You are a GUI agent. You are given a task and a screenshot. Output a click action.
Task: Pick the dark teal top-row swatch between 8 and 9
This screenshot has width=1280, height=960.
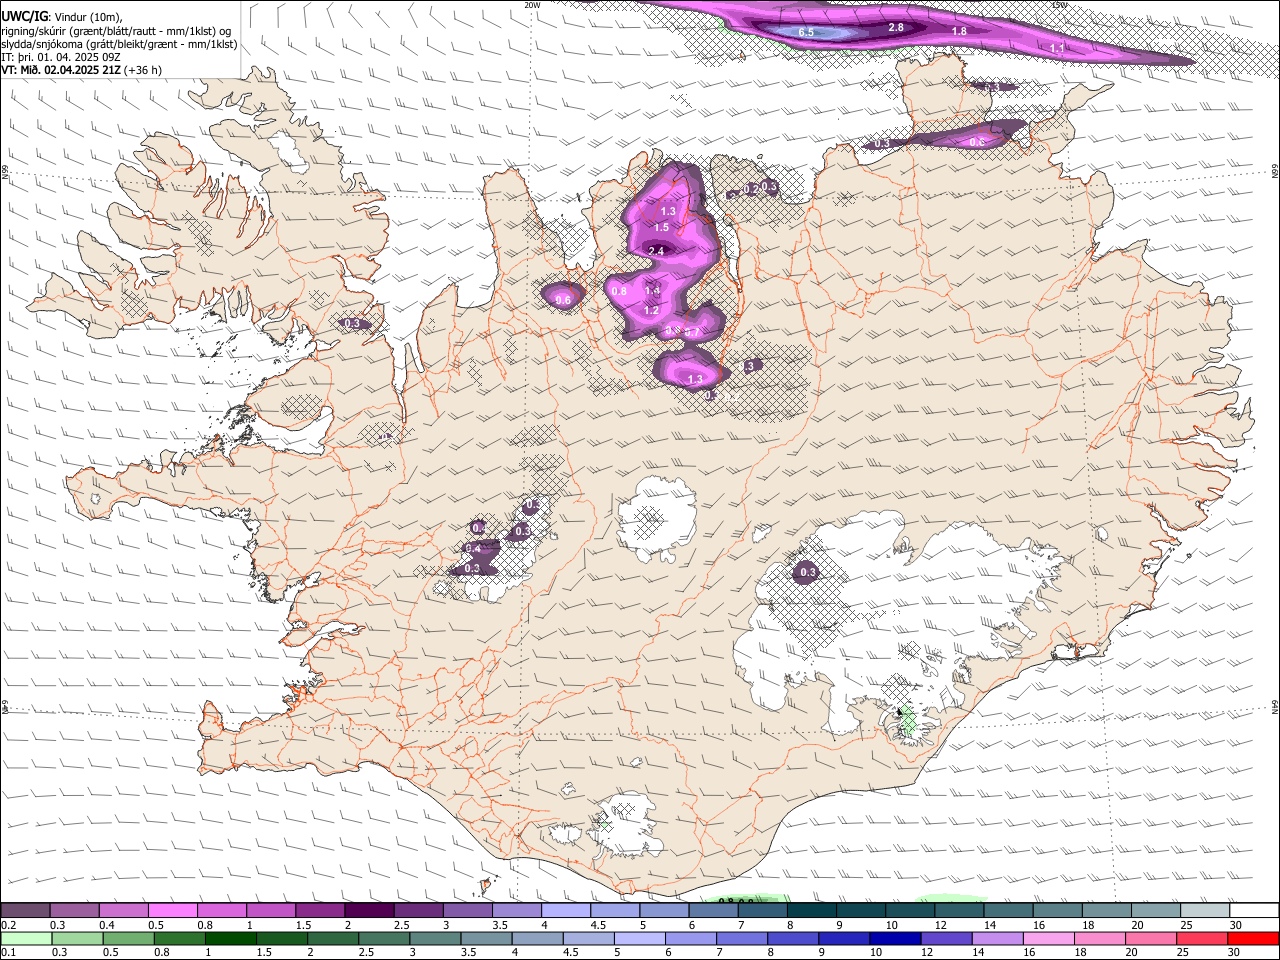[x=811, y=910]
